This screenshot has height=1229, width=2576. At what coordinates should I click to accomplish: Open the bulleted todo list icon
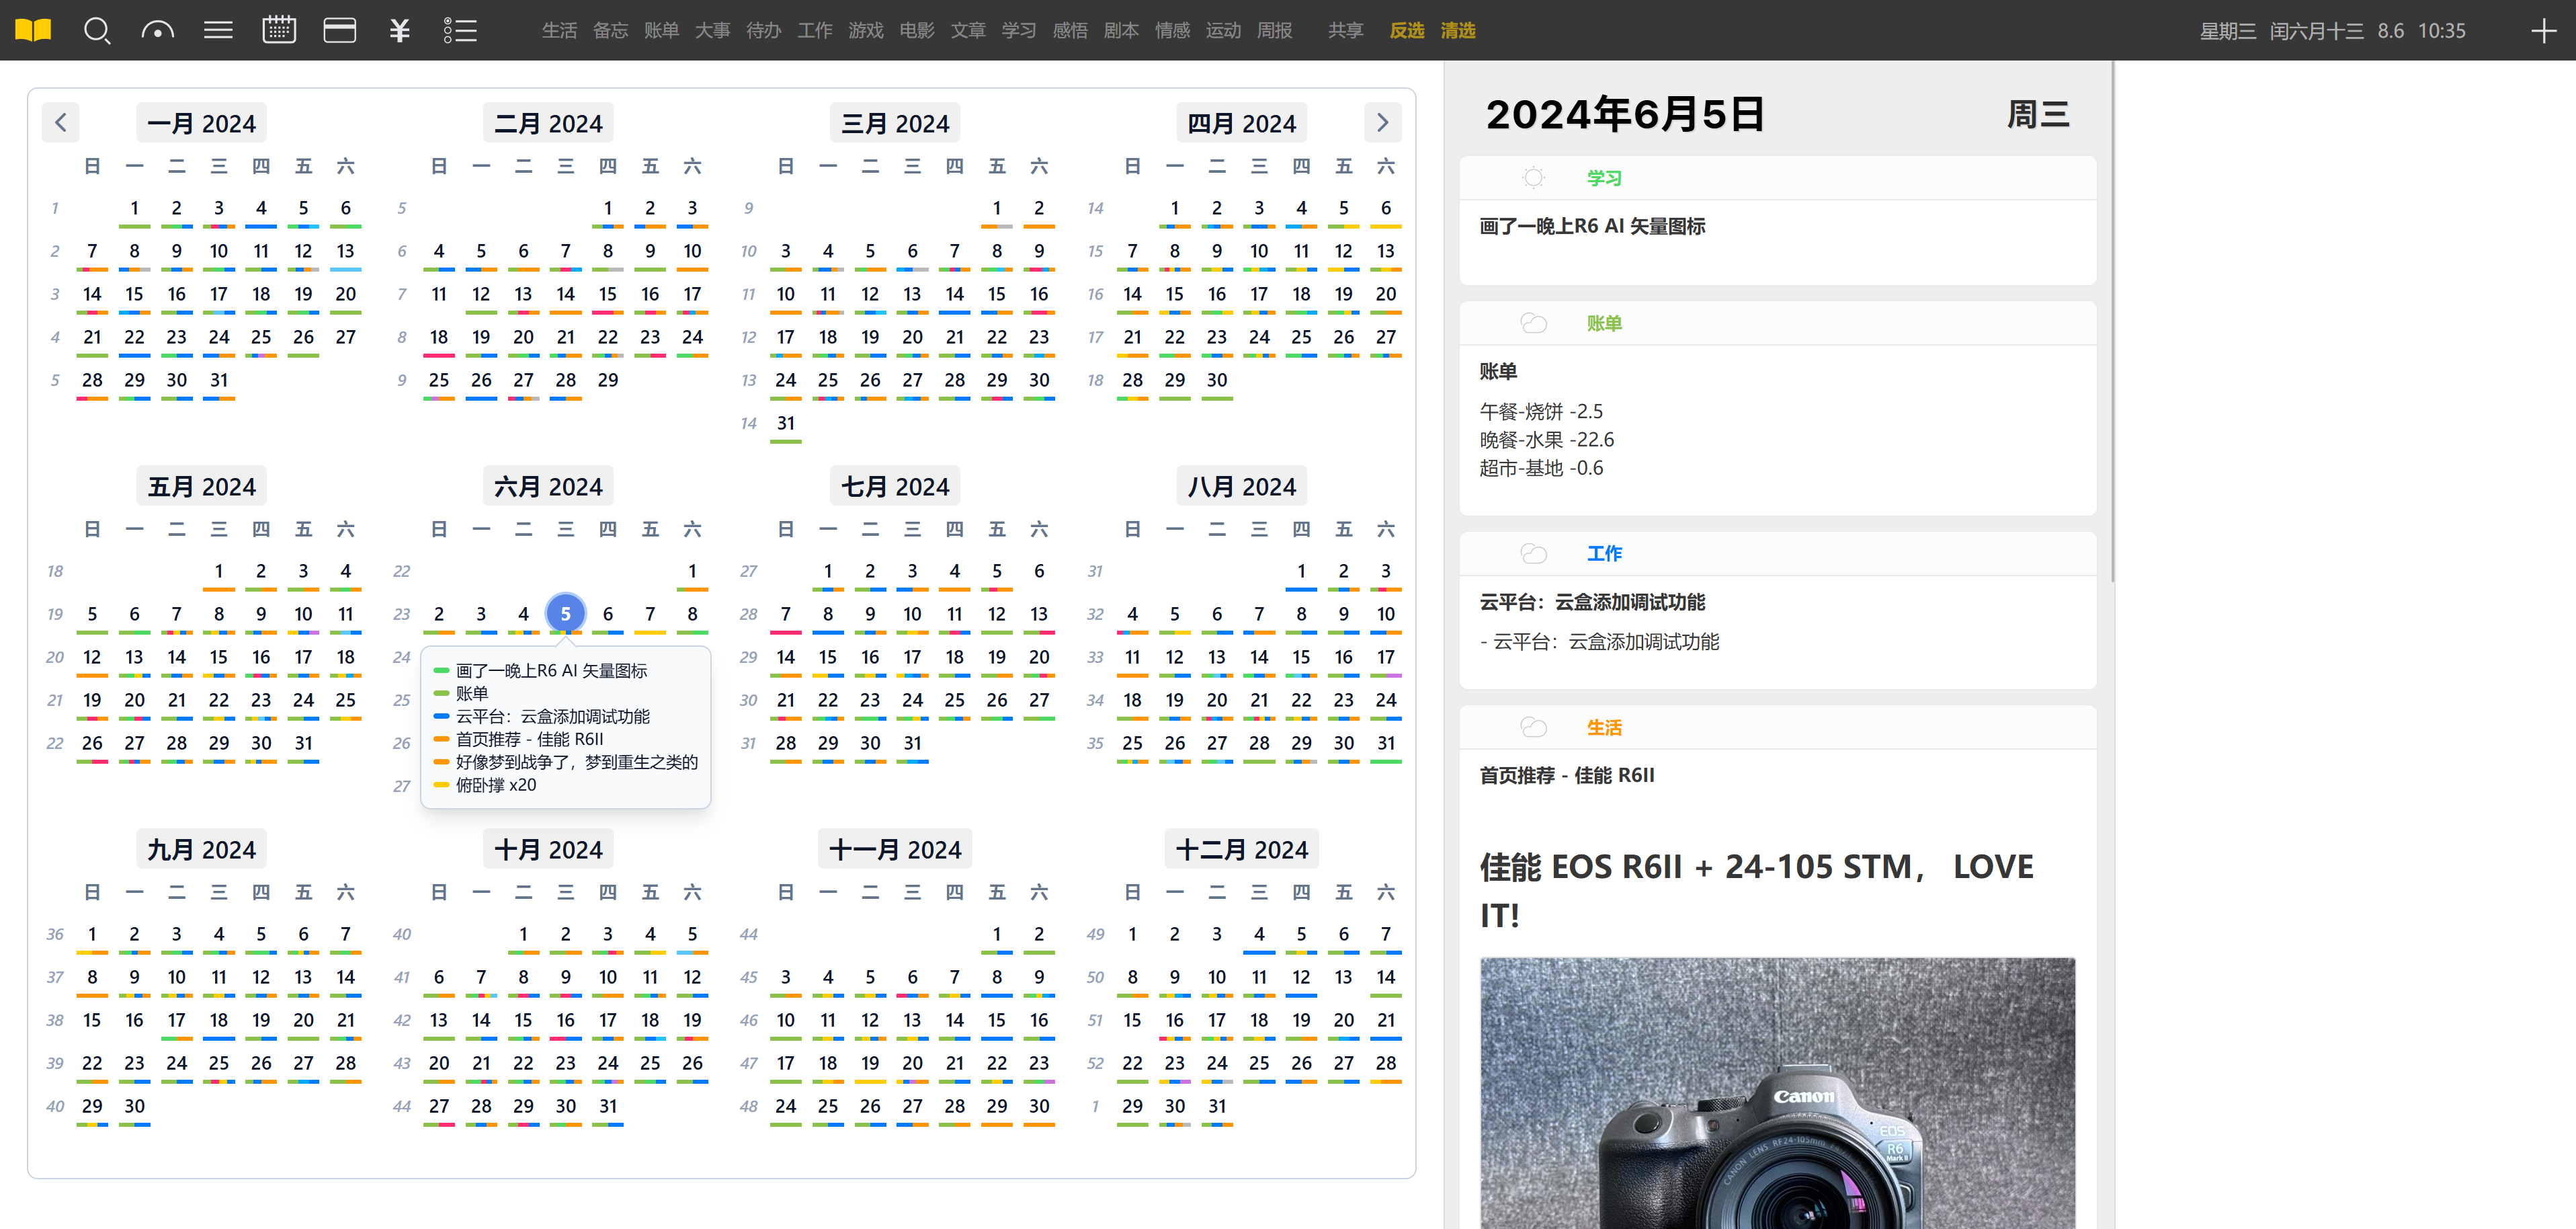coord(460,30)
